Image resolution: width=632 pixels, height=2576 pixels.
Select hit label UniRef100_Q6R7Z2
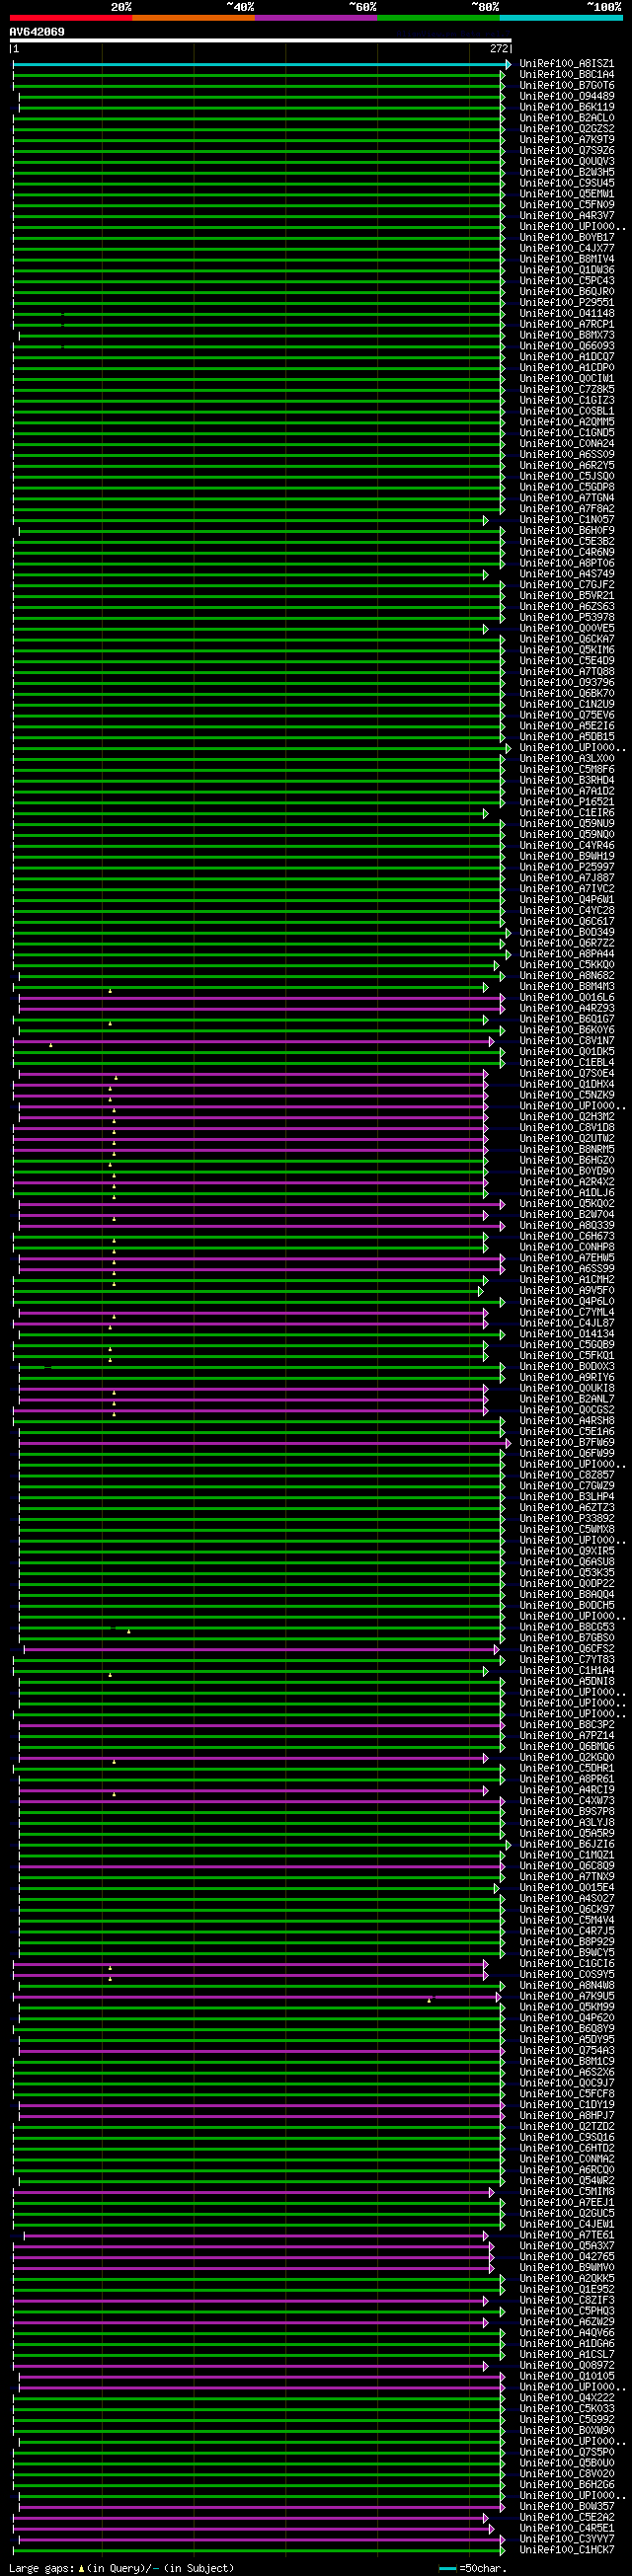pos(567,944)
